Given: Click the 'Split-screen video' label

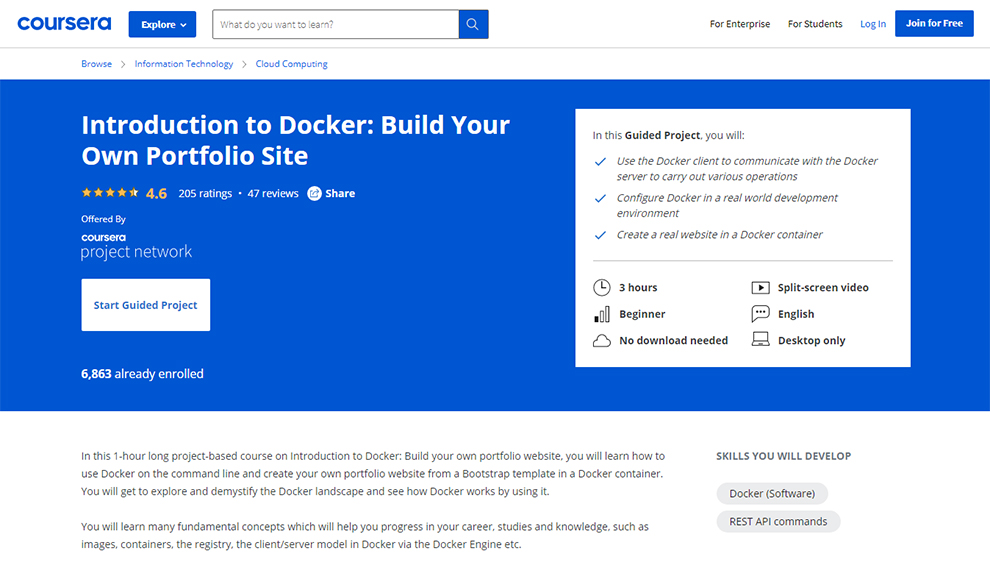Looking at the screenshot, I should pyautogui.click(x=823, y=287).
